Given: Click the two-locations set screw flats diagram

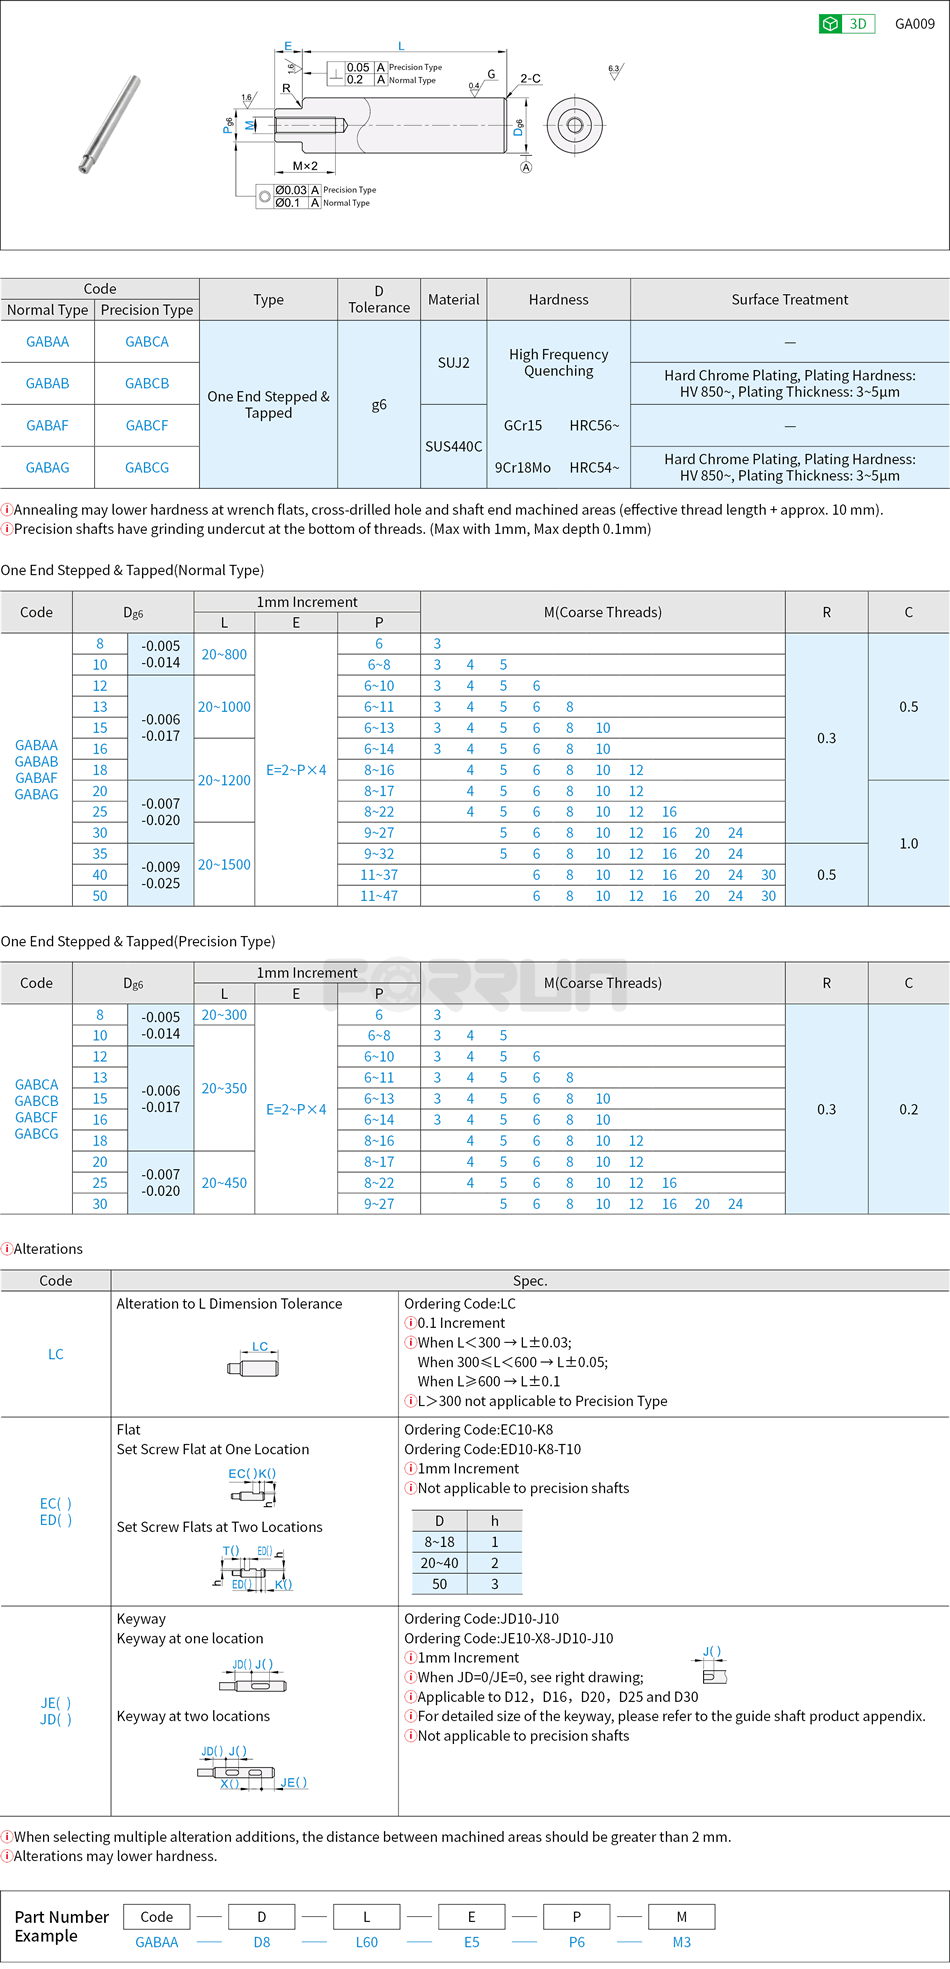Looking at the screenshot, I should coord(252,1568).
